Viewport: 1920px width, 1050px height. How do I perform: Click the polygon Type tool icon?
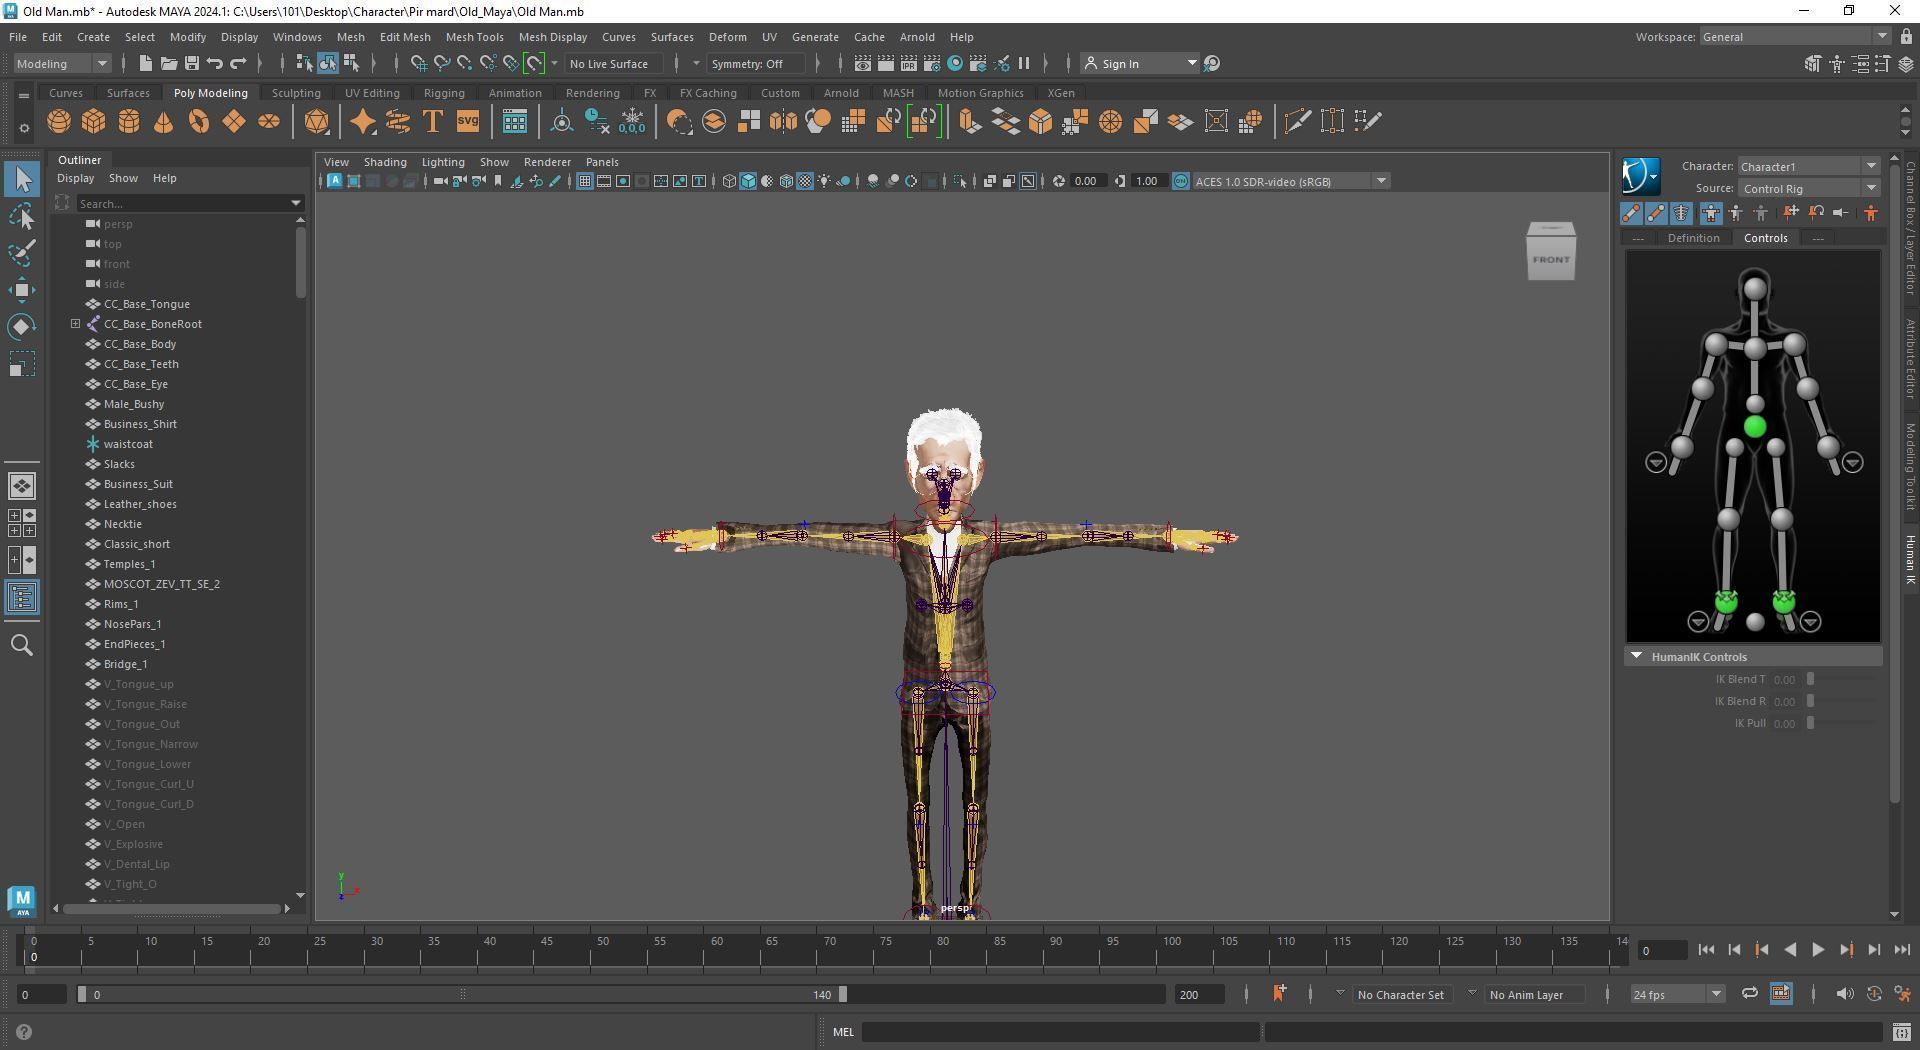433,122
